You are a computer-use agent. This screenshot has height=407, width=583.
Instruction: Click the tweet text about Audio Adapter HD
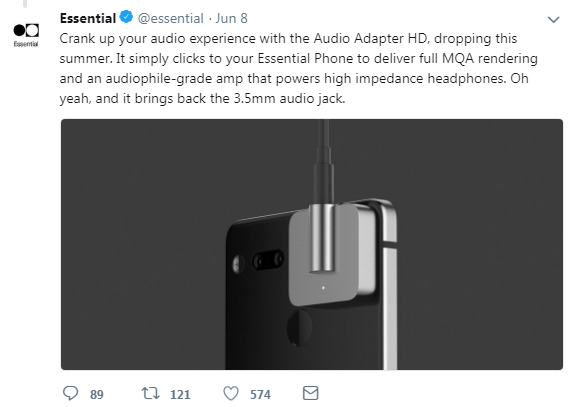(299, 68)
